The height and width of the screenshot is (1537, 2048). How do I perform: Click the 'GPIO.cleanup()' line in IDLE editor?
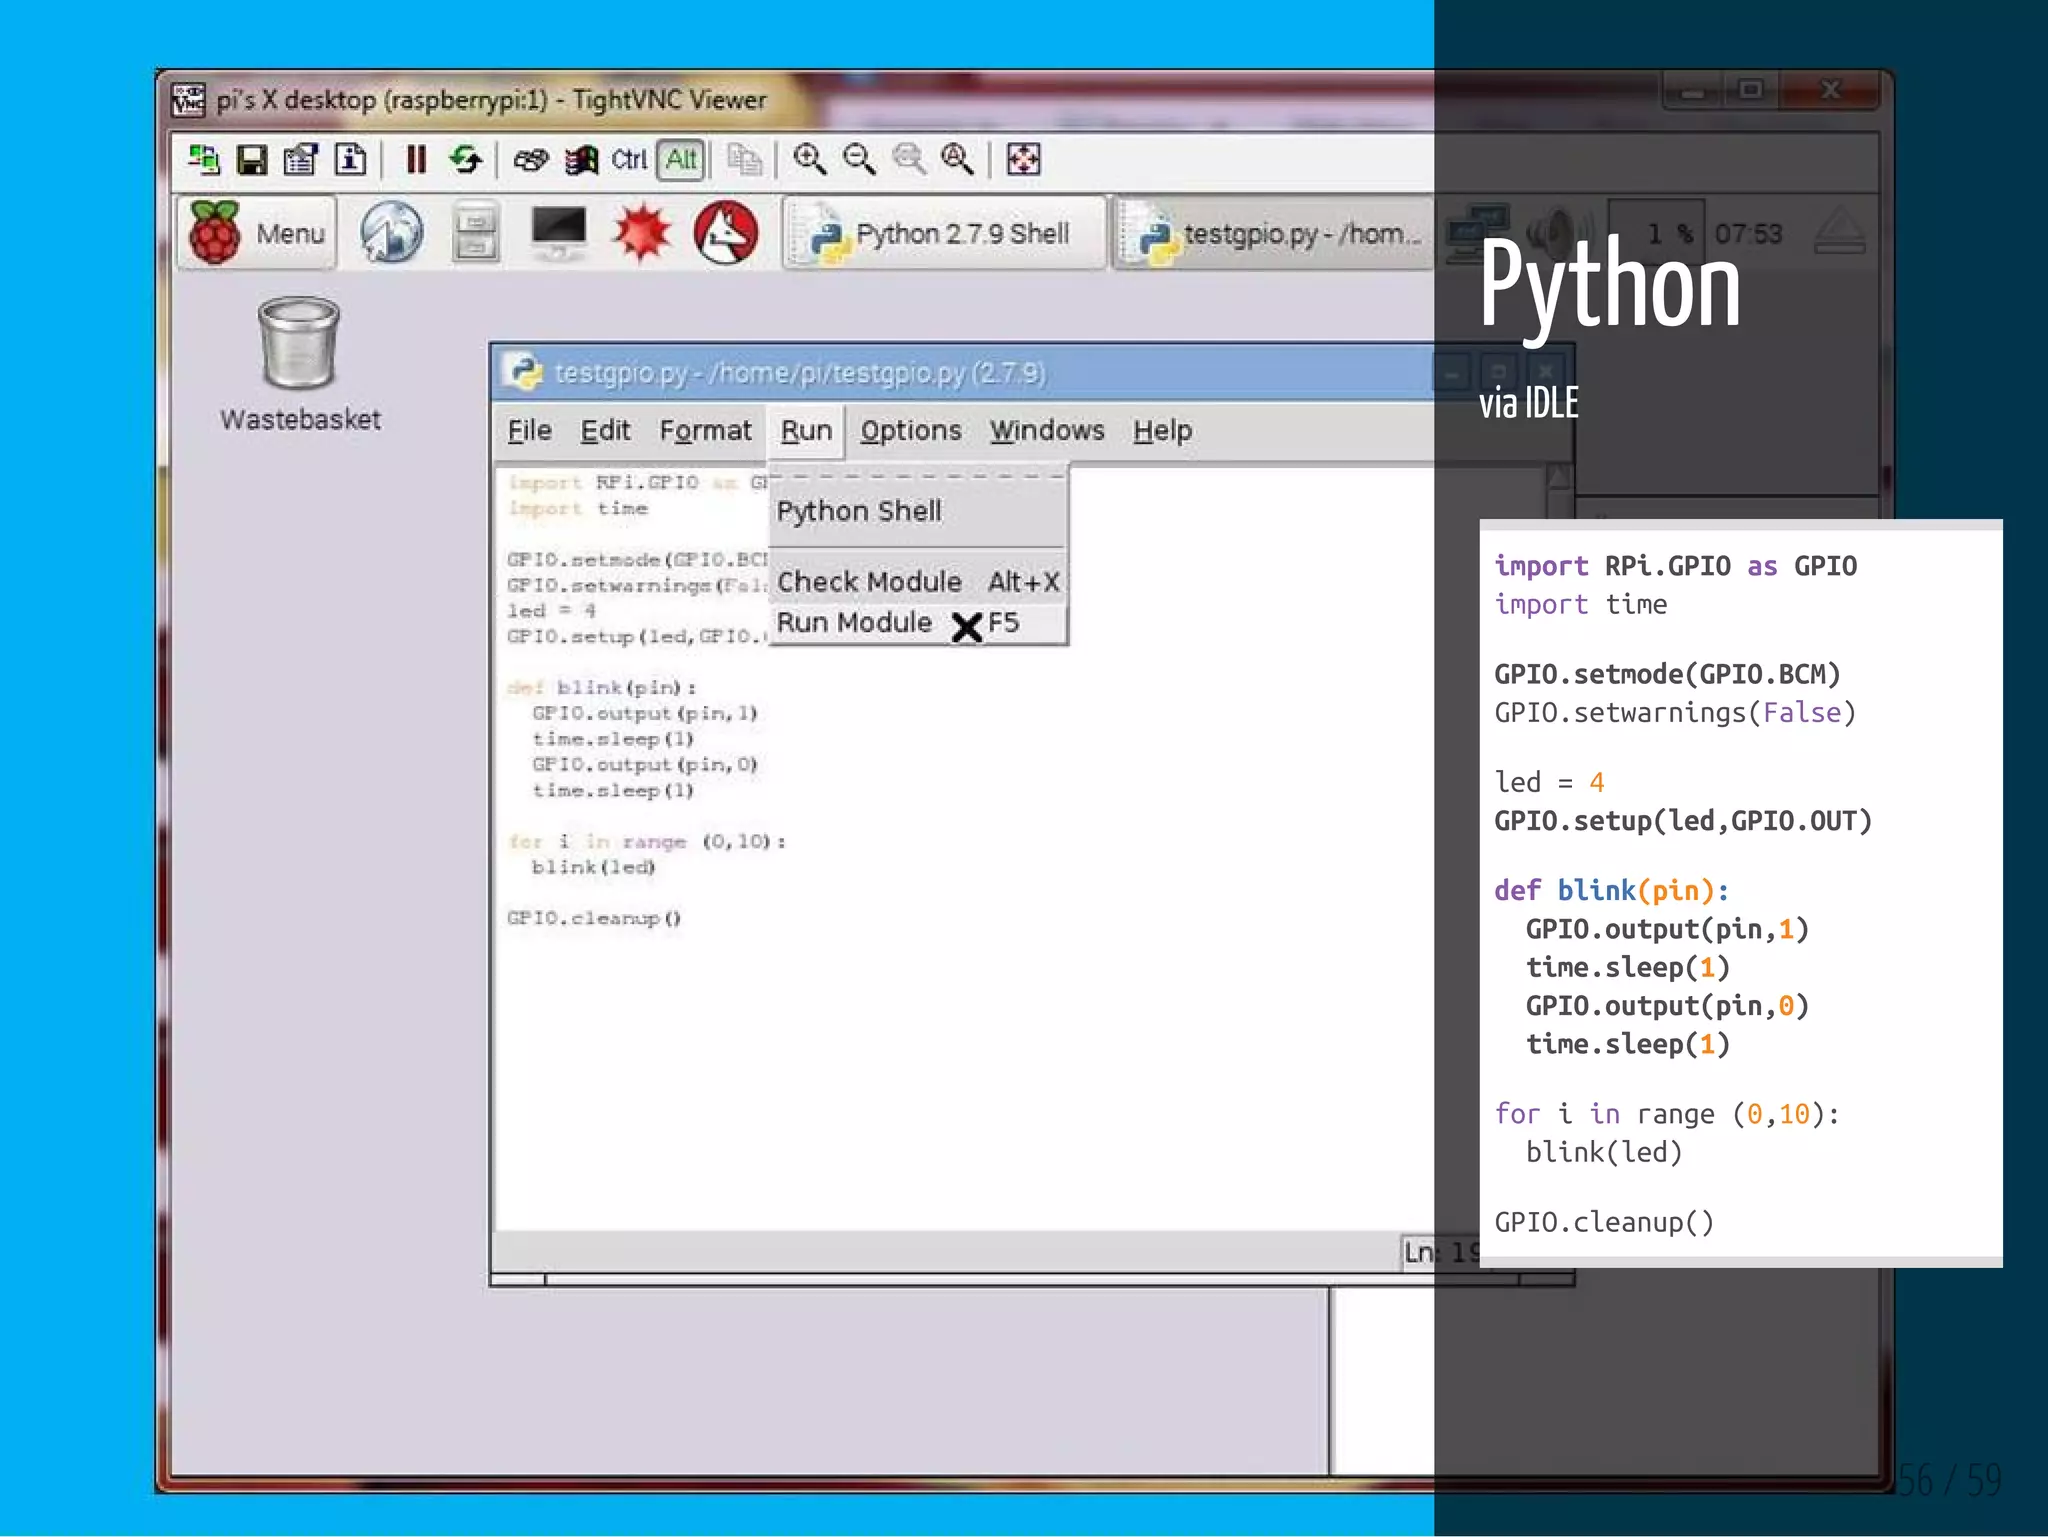(x=594, y=918)
